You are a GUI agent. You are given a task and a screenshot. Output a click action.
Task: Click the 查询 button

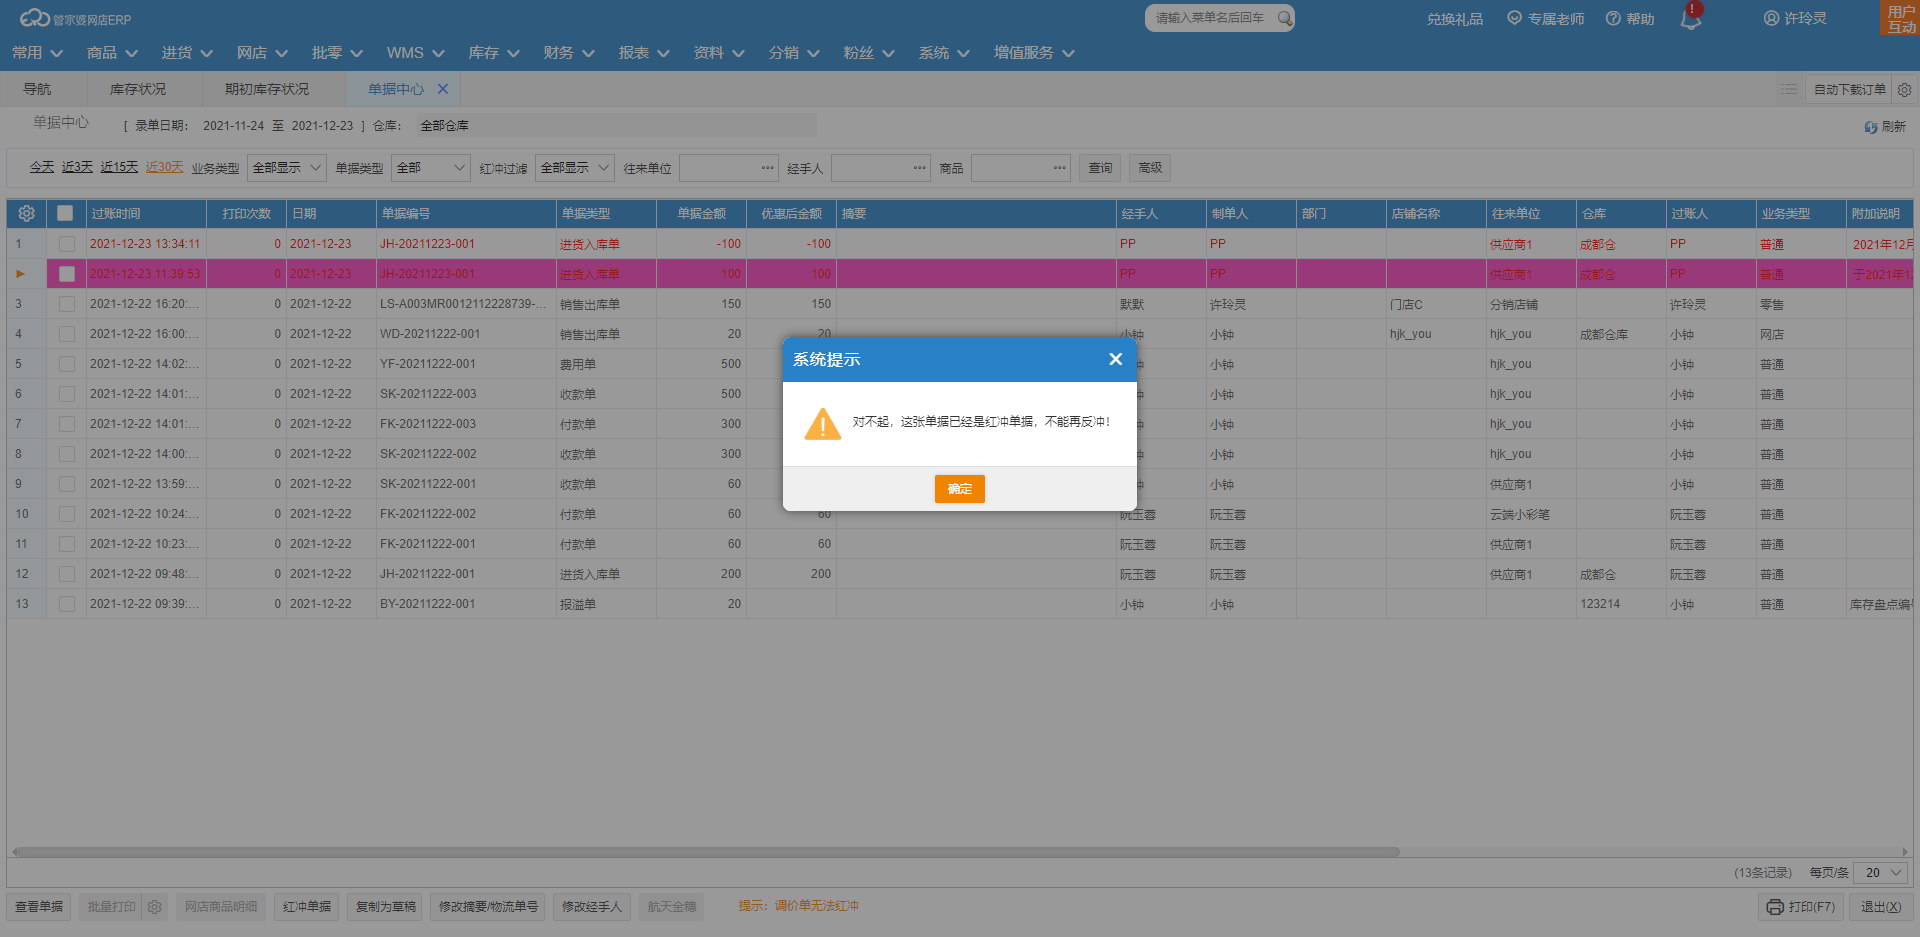pos(1100,168)
